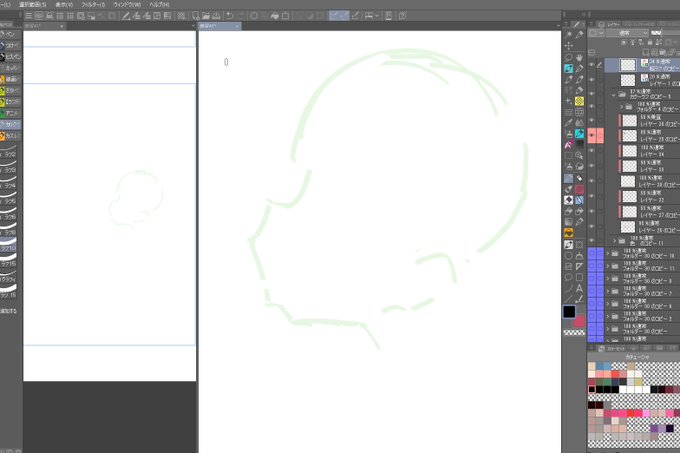
Task: Click the Undo icon in command bar
Action: (x=229, y=16)
